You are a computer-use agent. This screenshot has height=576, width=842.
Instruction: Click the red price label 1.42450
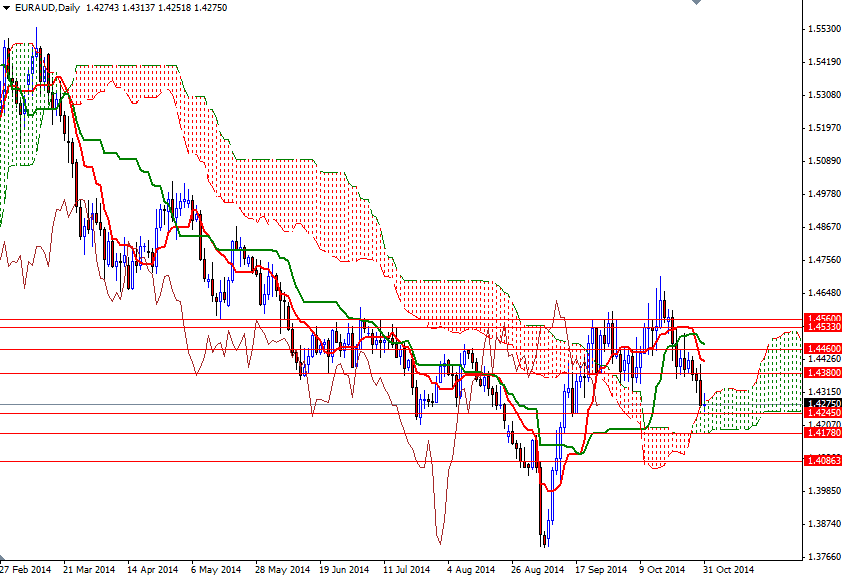pos(822,415)
